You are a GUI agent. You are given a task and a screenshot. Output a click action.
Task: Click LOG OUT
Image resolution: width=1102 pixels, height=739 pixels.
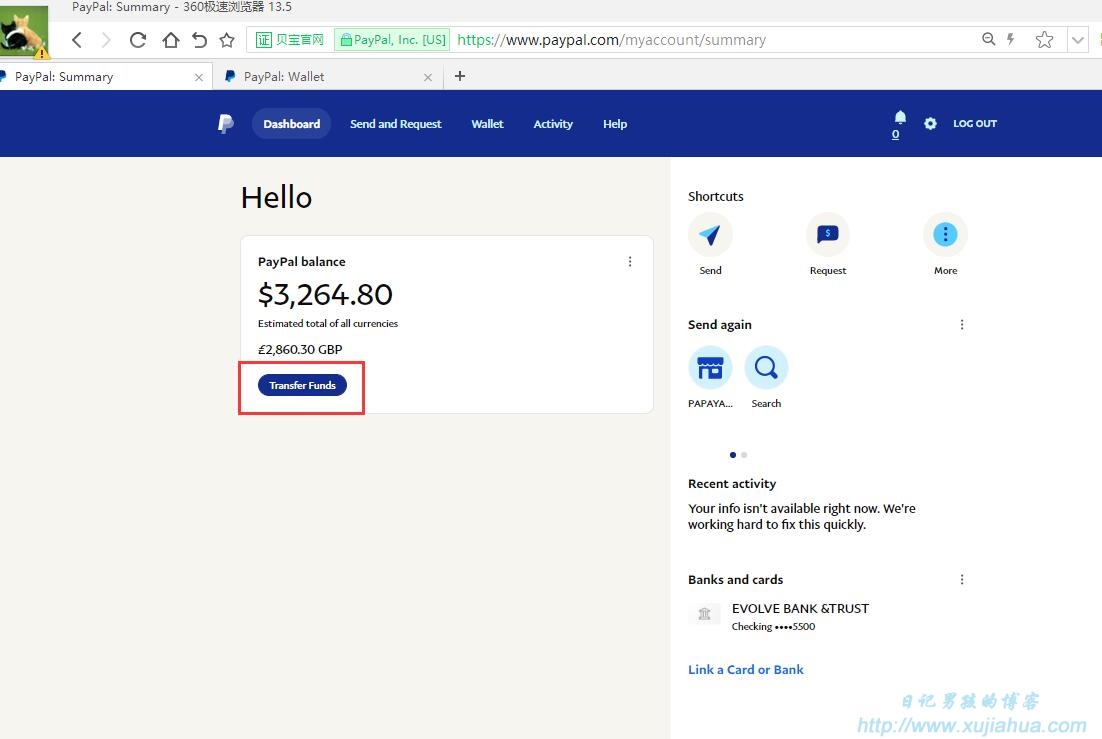coord(975,124)
